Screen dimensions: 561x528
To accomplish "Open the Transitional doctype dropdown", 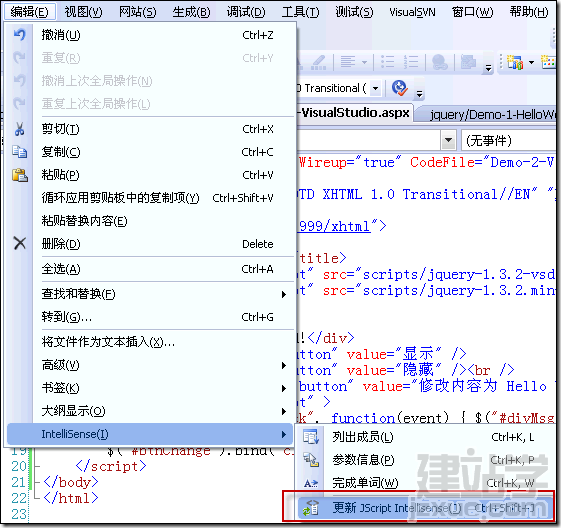I will [x=376, y=88].
